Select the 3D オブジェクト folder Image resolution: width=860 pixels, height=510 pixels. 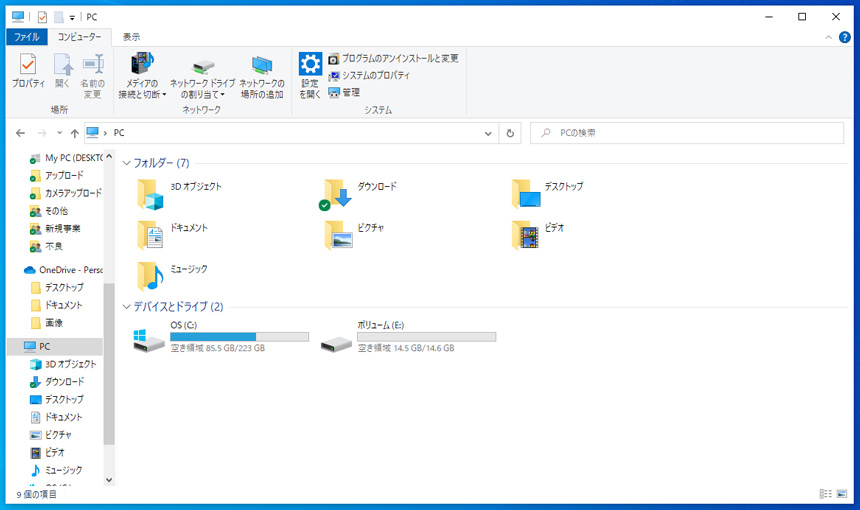click(179, 194)
